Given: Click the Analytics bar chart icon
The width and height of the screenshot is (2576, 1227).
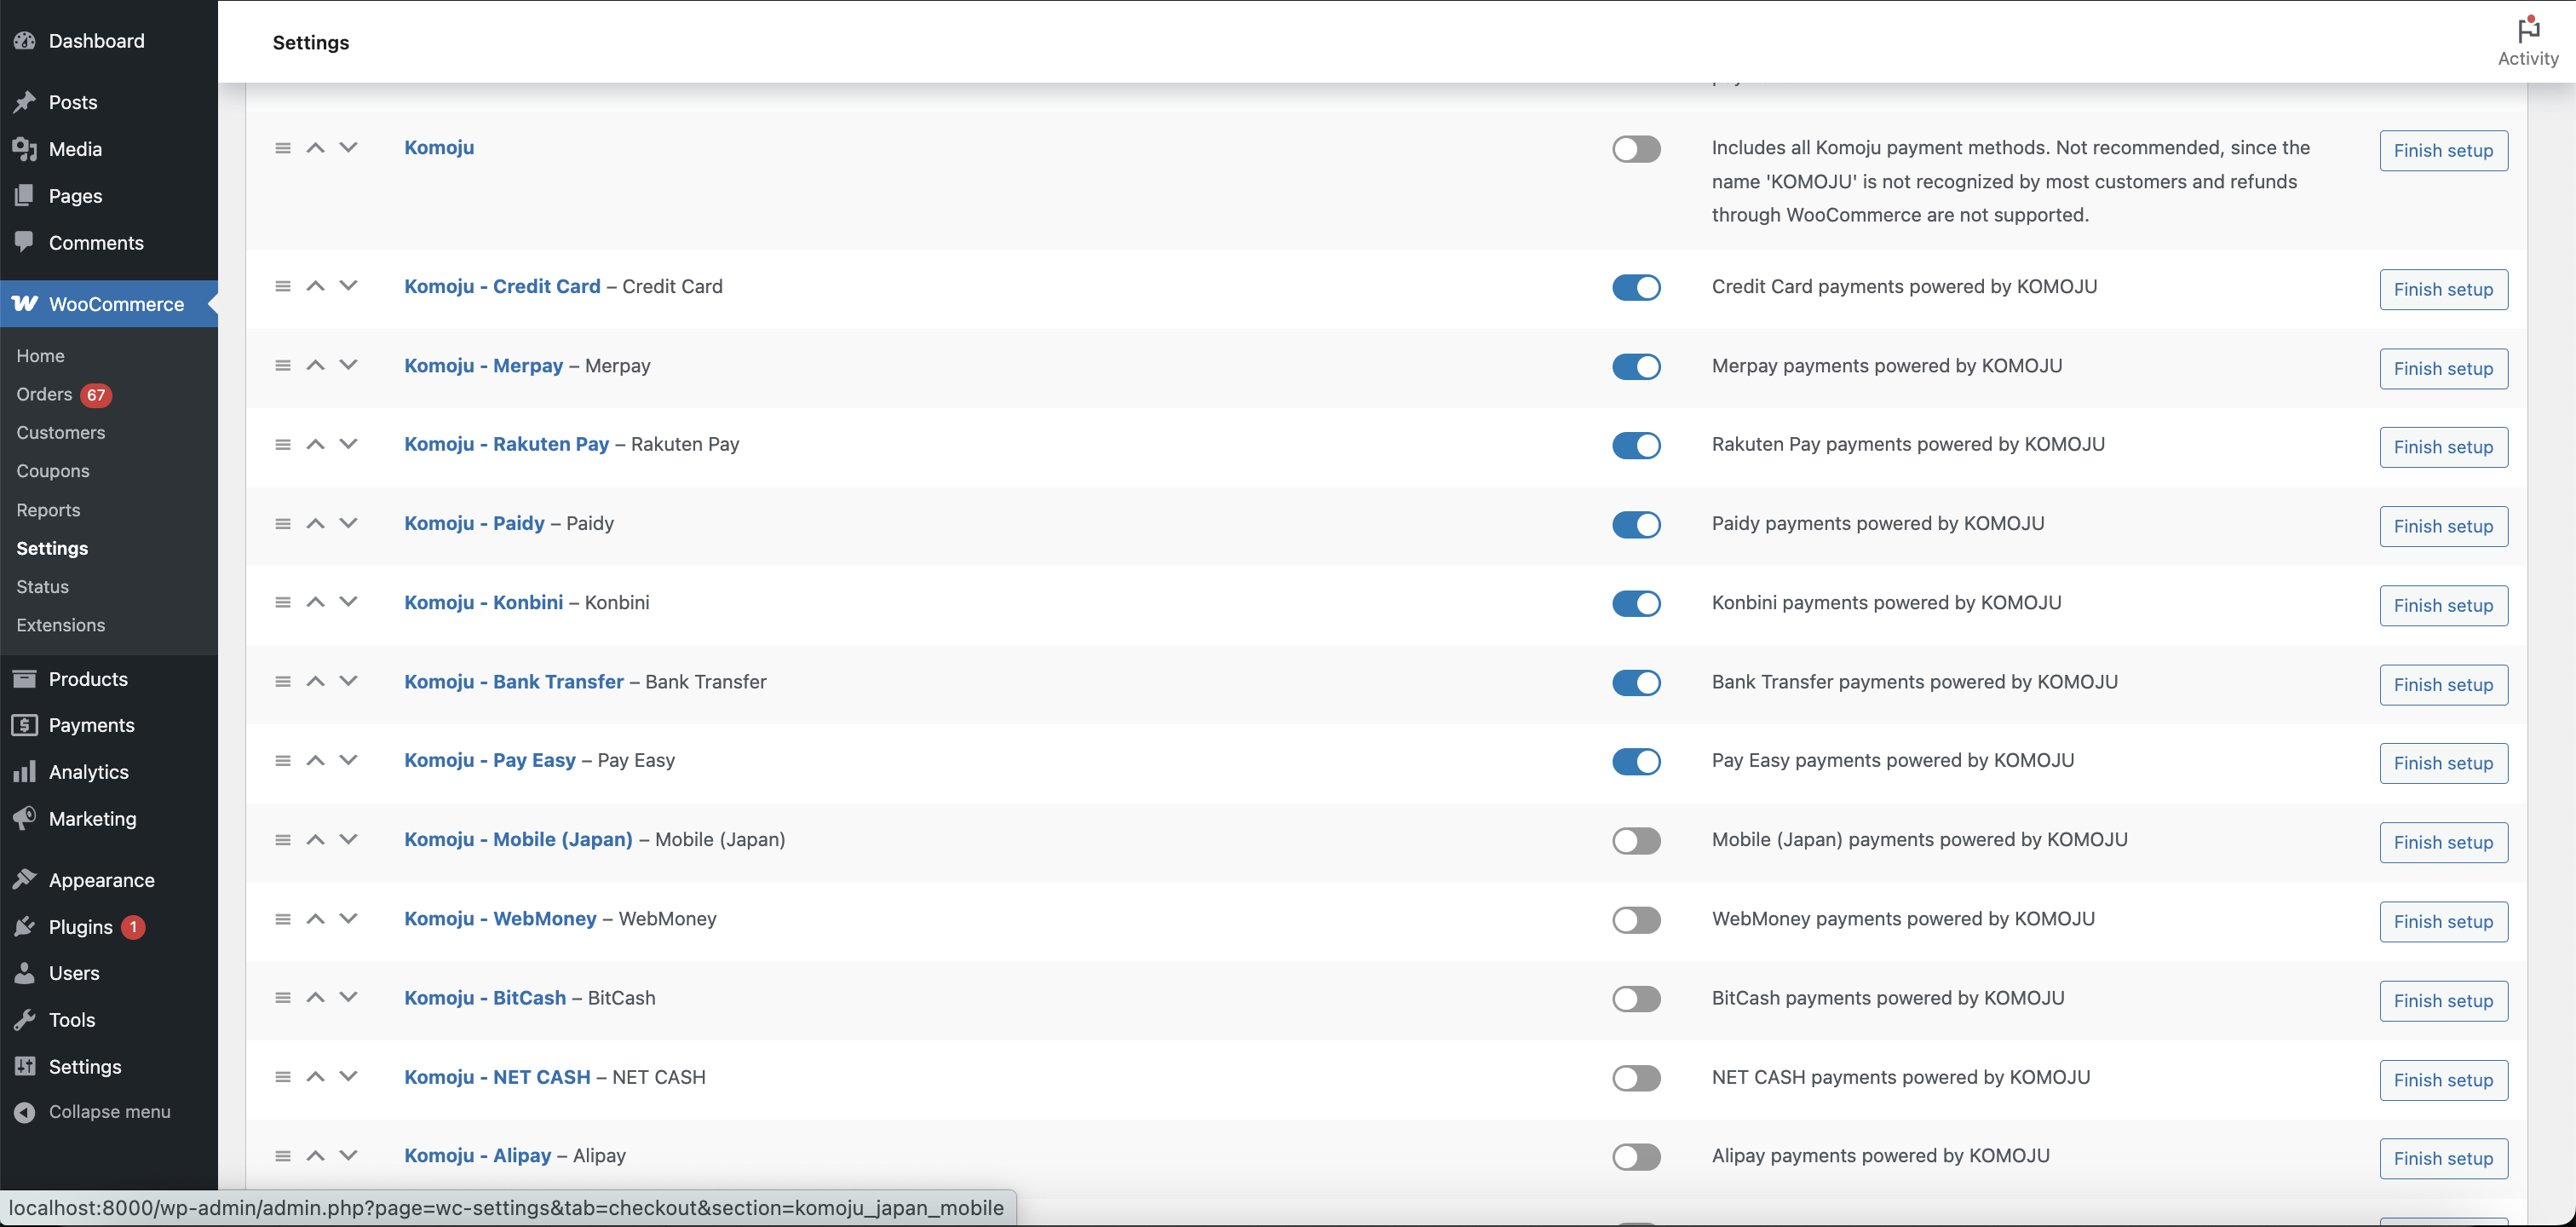Looking at the screenshot, I should [25, 772].
